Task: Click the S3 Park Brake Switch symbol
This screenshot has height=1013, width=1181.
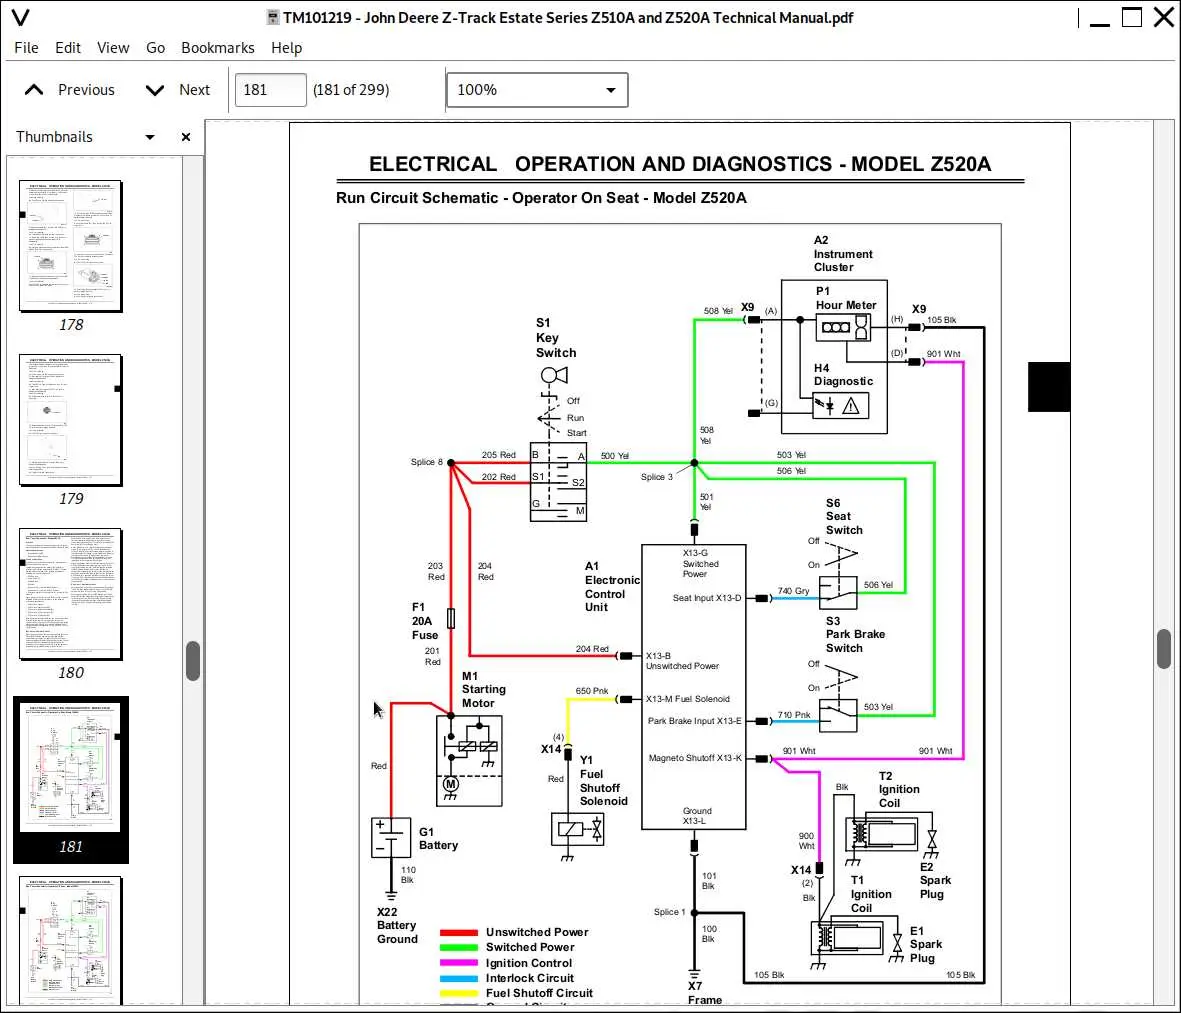Action: 838,716
